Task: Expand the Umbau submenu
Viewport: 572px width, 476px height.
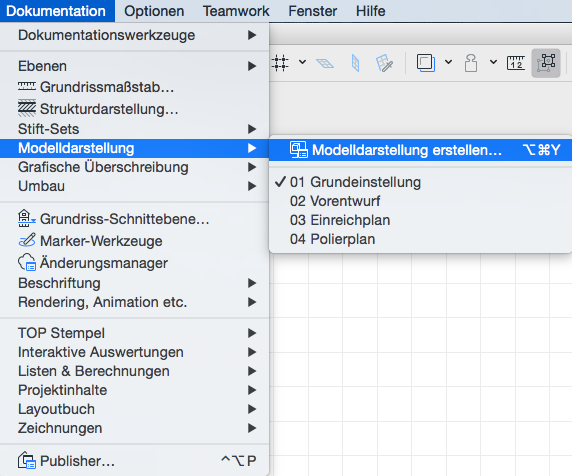Action: [134, 186]
